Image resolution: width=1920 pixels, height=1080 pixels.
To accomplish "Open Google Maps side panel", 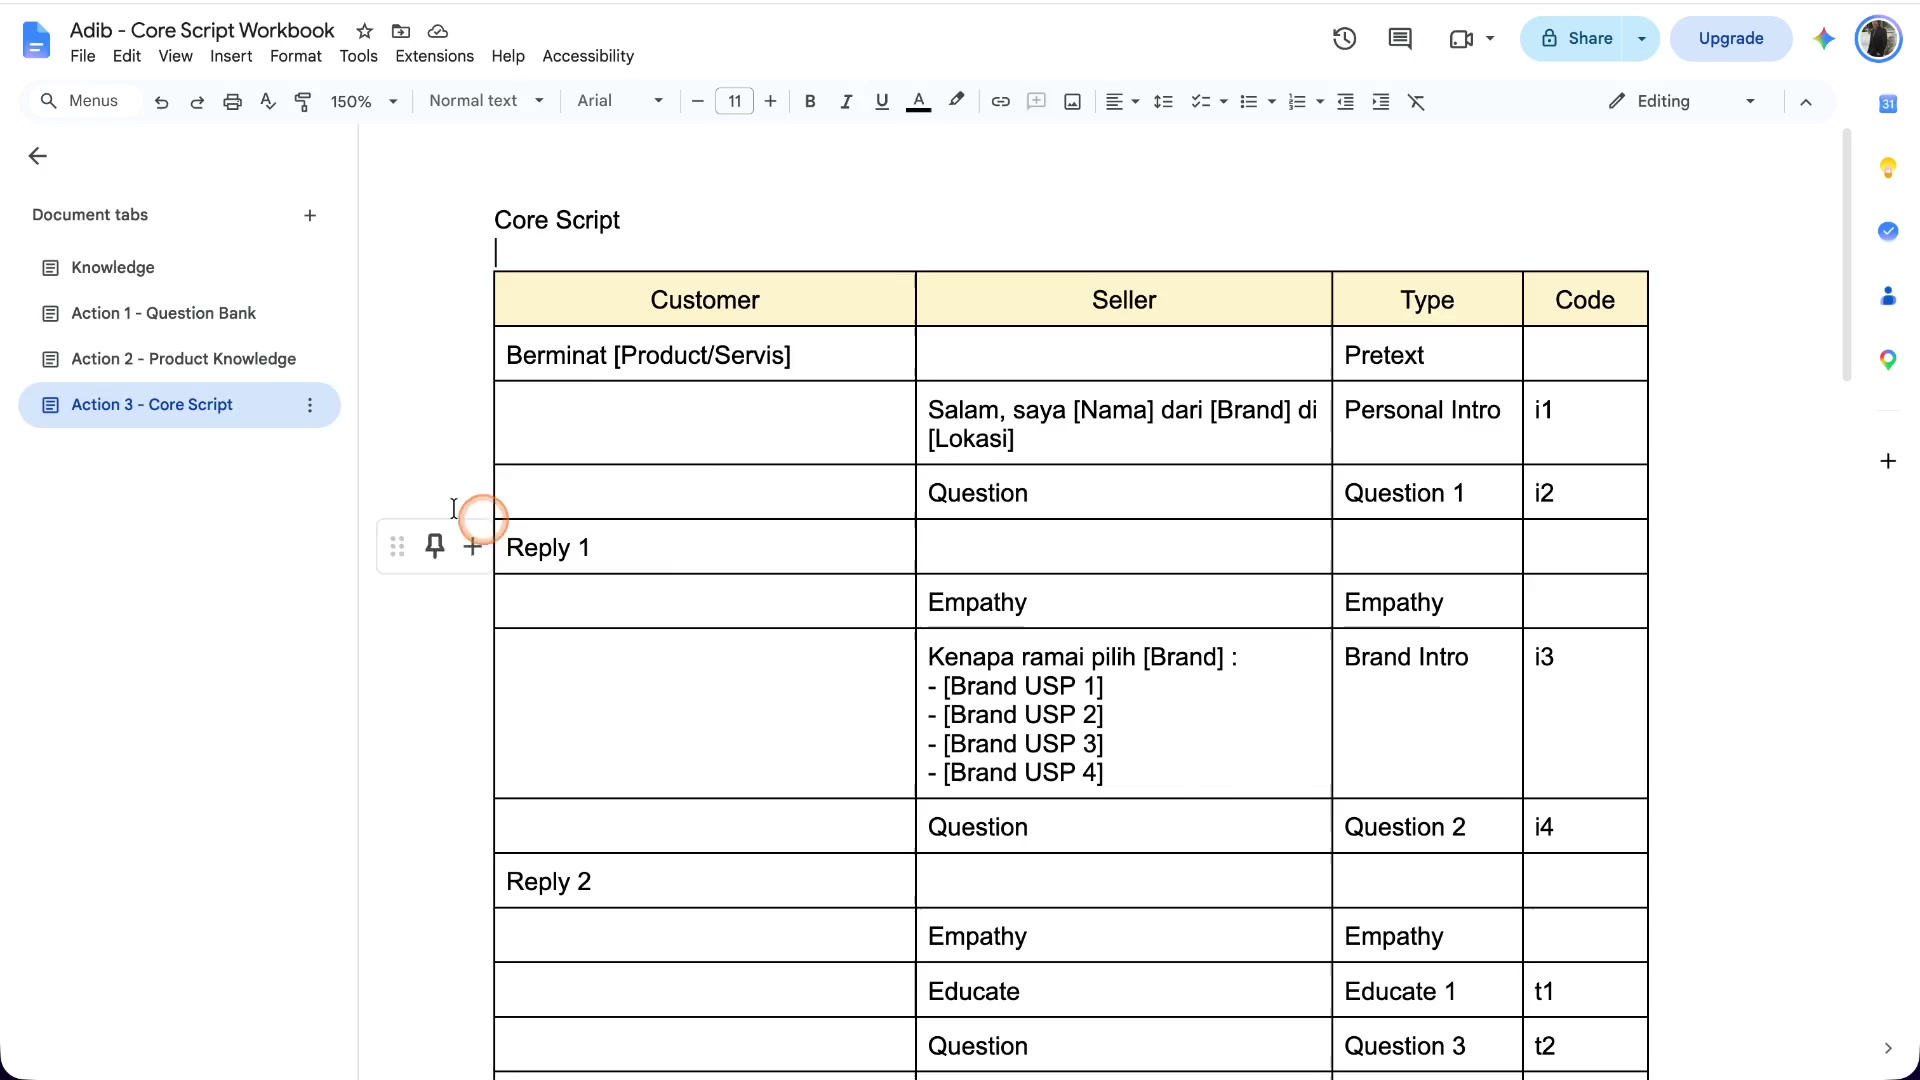I will tap(1888, 359).
